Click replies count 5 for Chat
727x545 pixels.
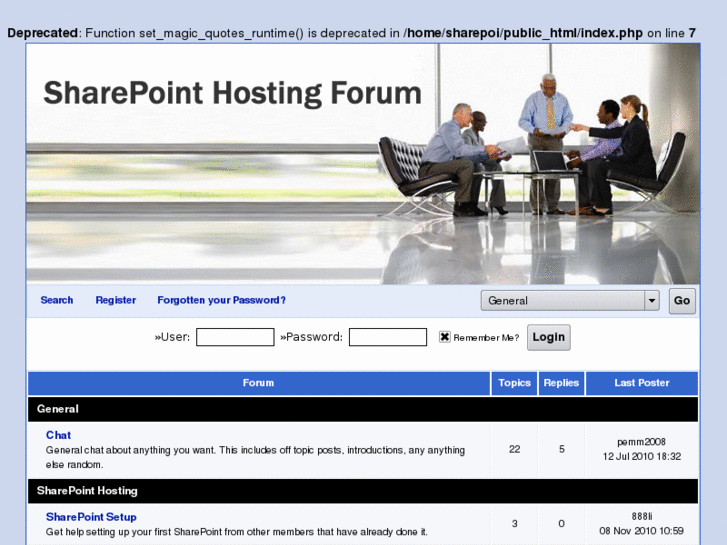tap(561, 449)
